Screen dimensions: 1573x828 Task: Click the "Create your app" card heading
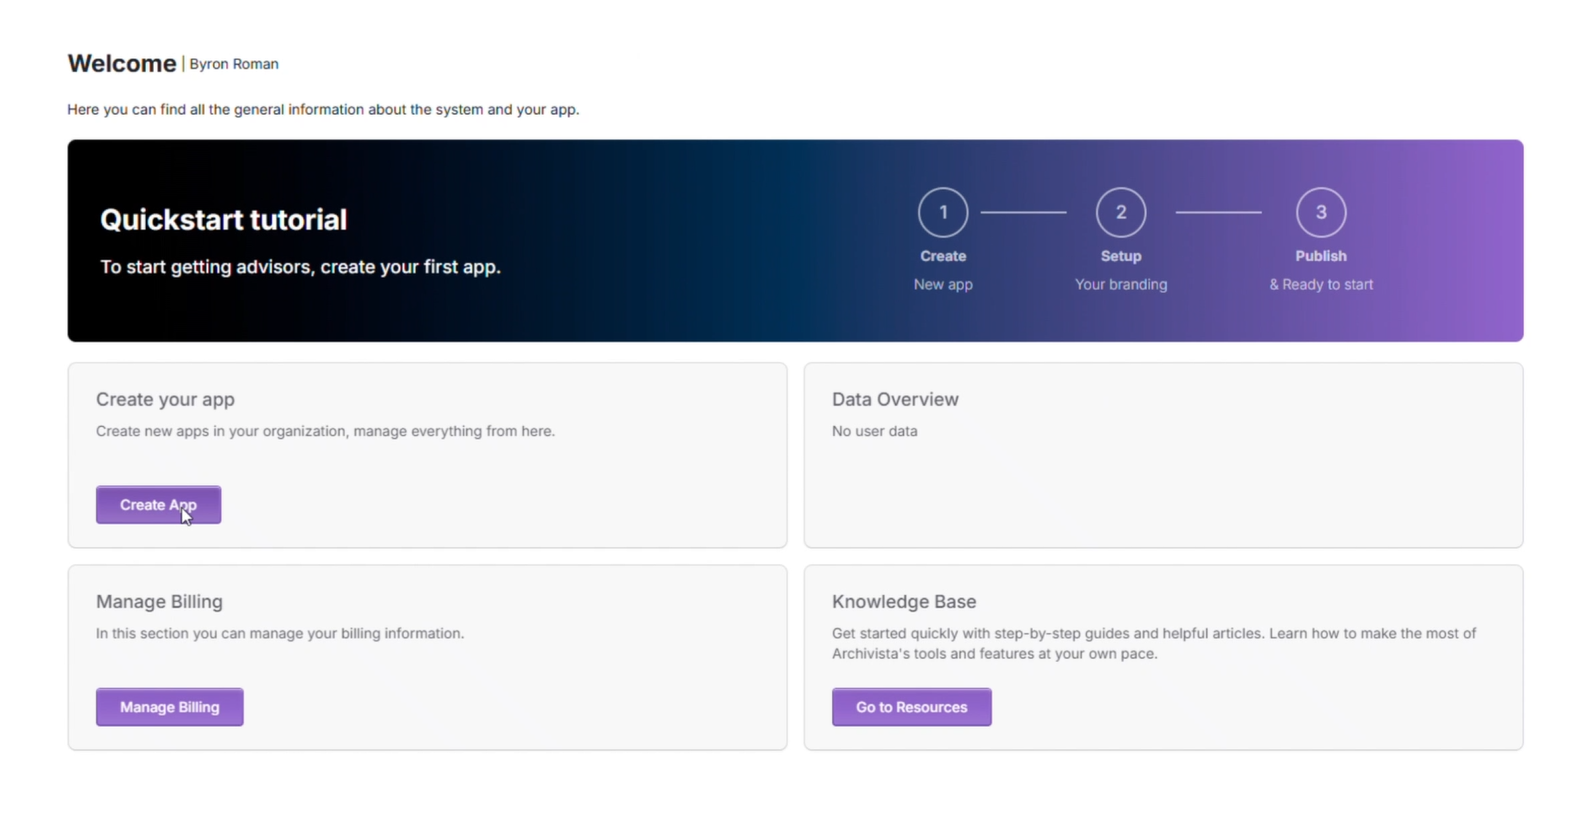click(x=165, y=399)
